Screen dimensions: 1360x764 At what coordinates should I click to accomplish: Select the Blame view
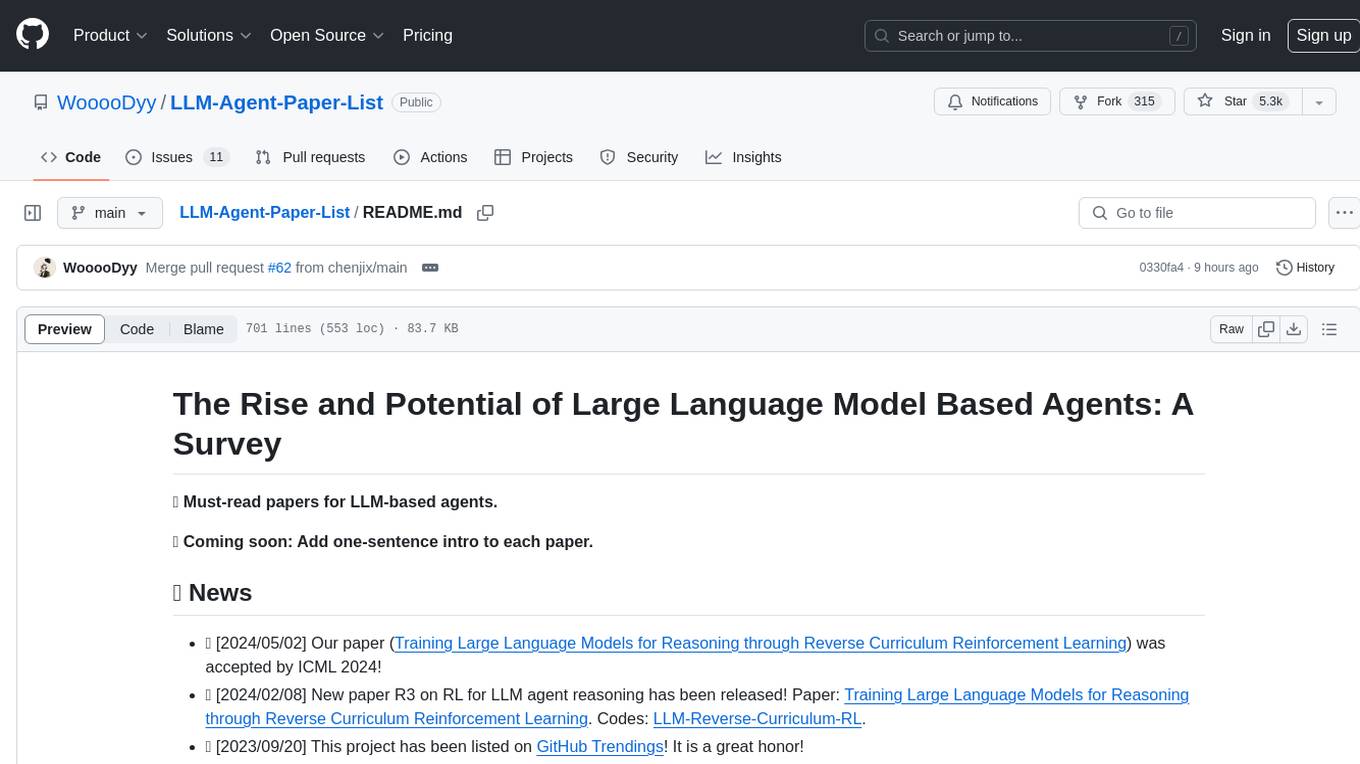(x=203, y=329)
